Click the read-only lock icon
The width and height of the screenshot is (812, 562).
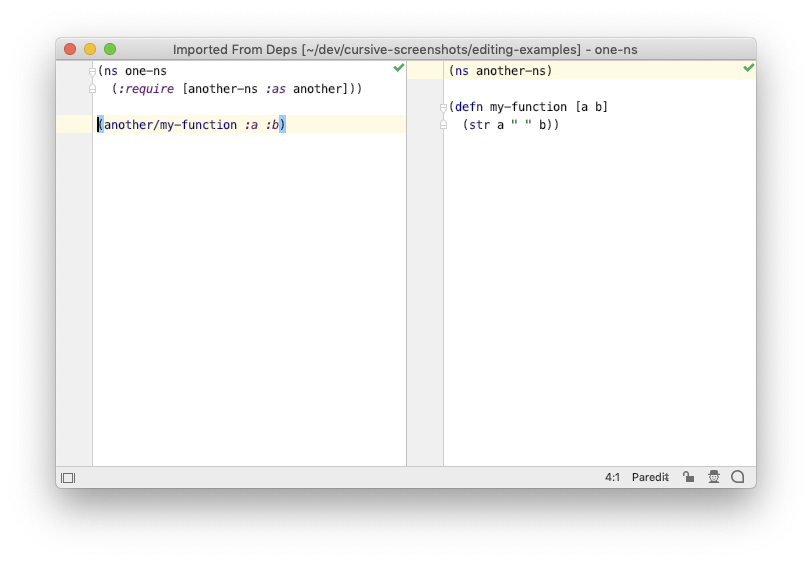coord(688,477)
